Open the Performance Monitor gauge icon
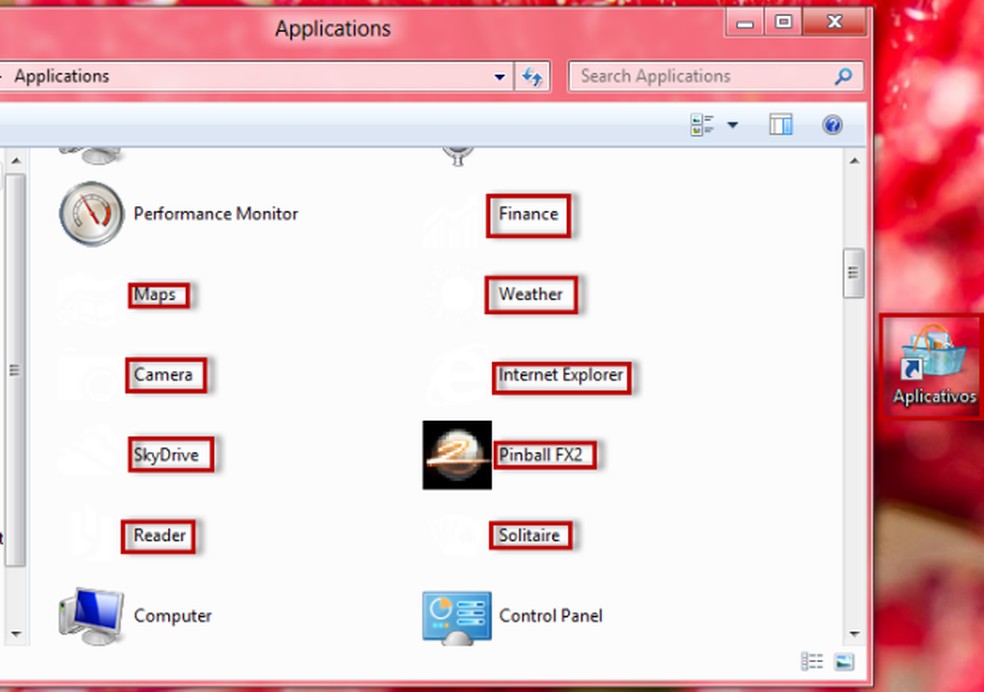This screenshot has width=984, height=692. (x=92, y=214)
